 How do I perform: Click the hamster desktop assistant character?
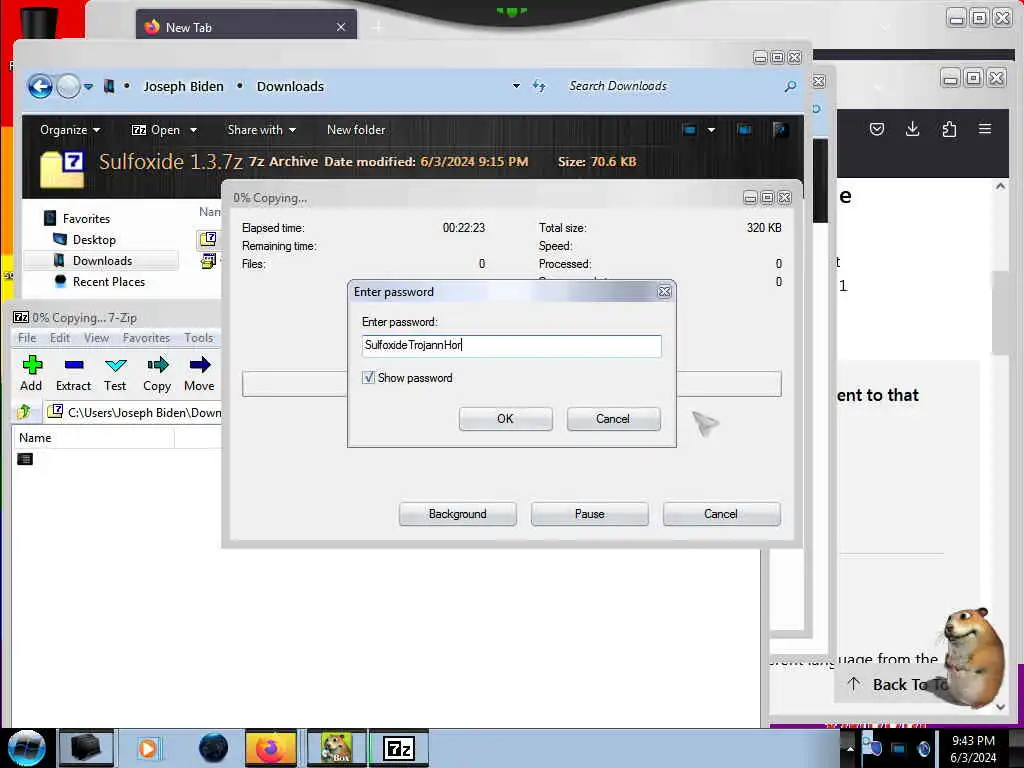(x=974, y=660)
